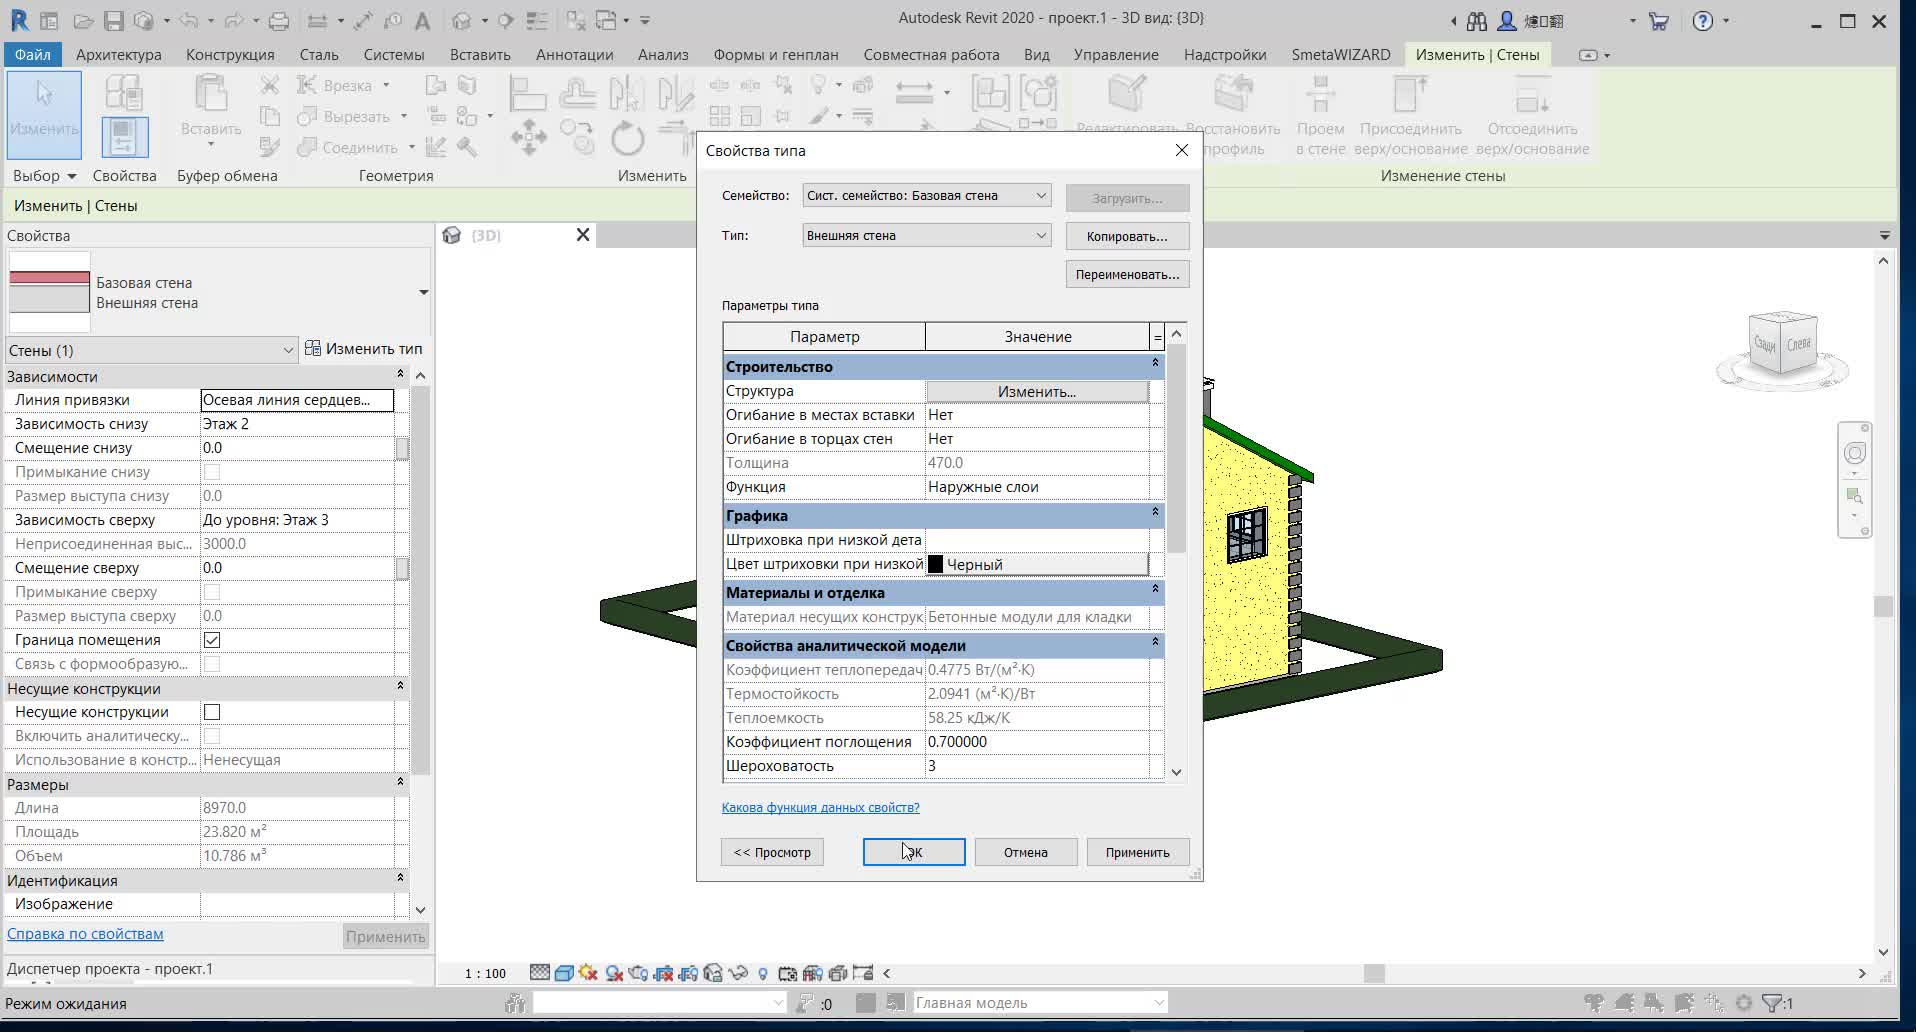Open the Autodesk App Store cart icon

click(1658, 21)
